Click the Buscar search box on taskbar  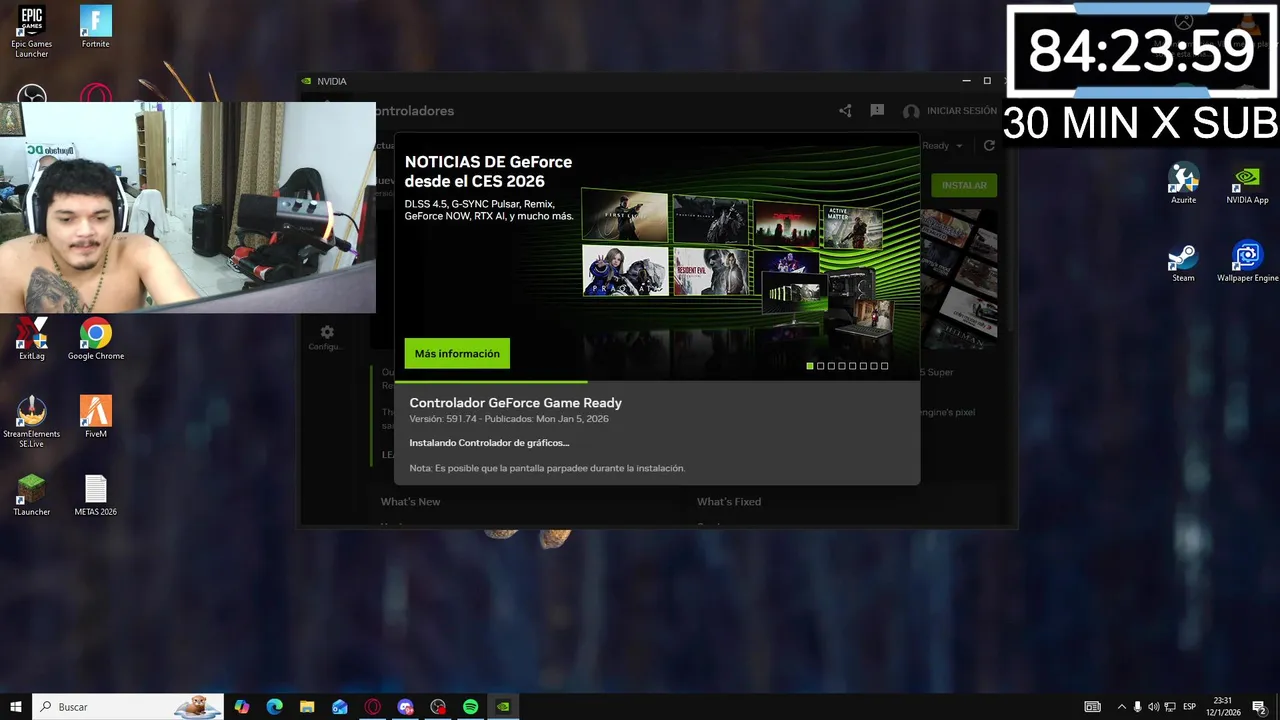(x=127, y=707)
